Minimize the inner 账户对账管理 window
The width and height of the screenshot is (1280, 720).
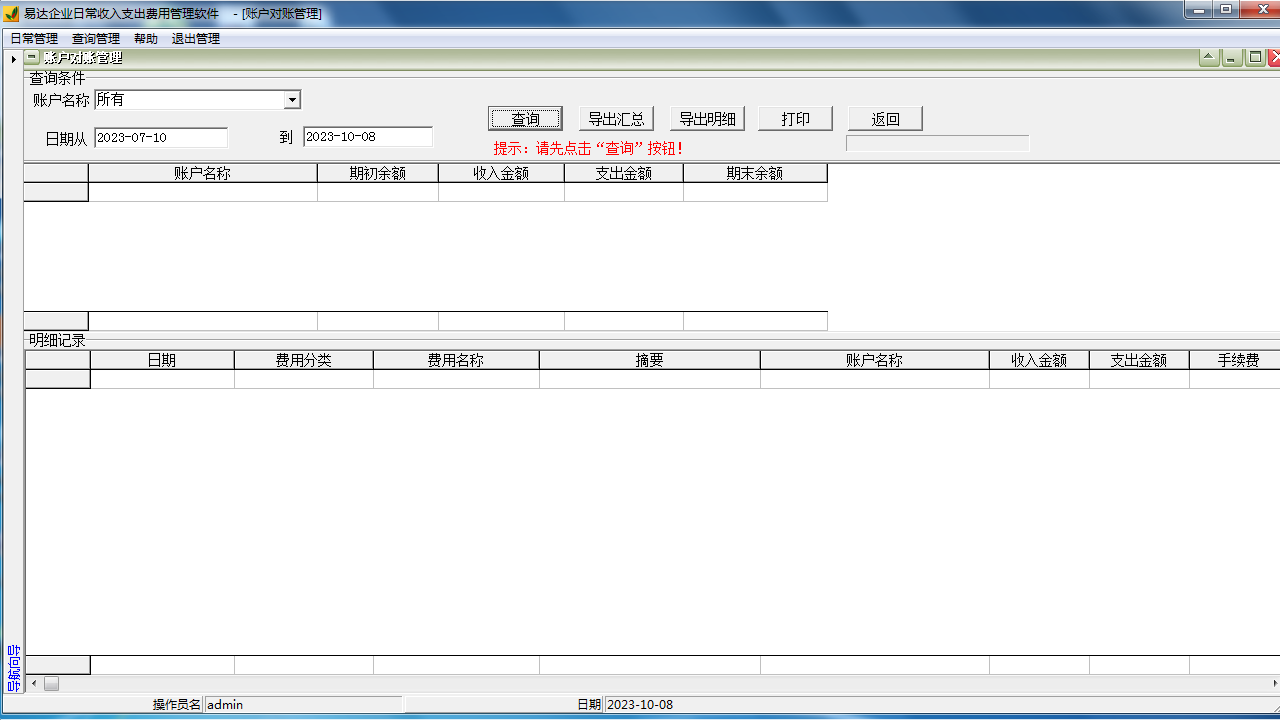(x=1232, y=58)
